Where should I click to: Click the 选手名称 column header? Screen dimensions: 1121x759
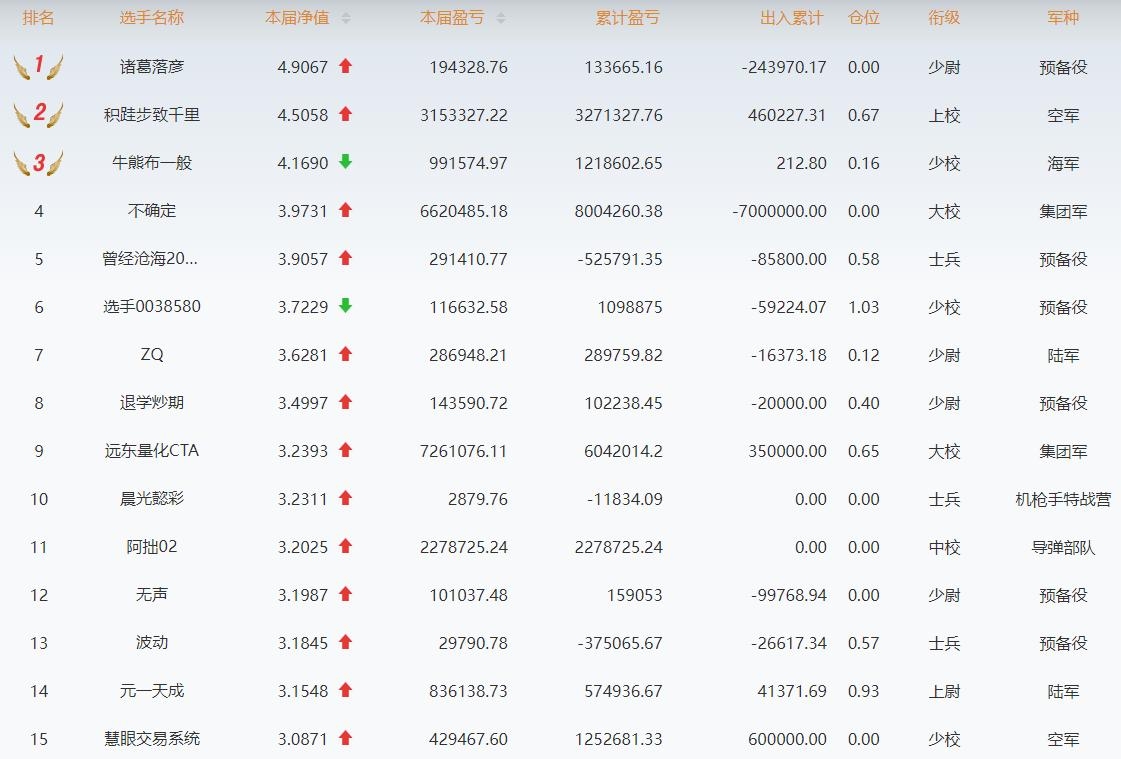152,18
